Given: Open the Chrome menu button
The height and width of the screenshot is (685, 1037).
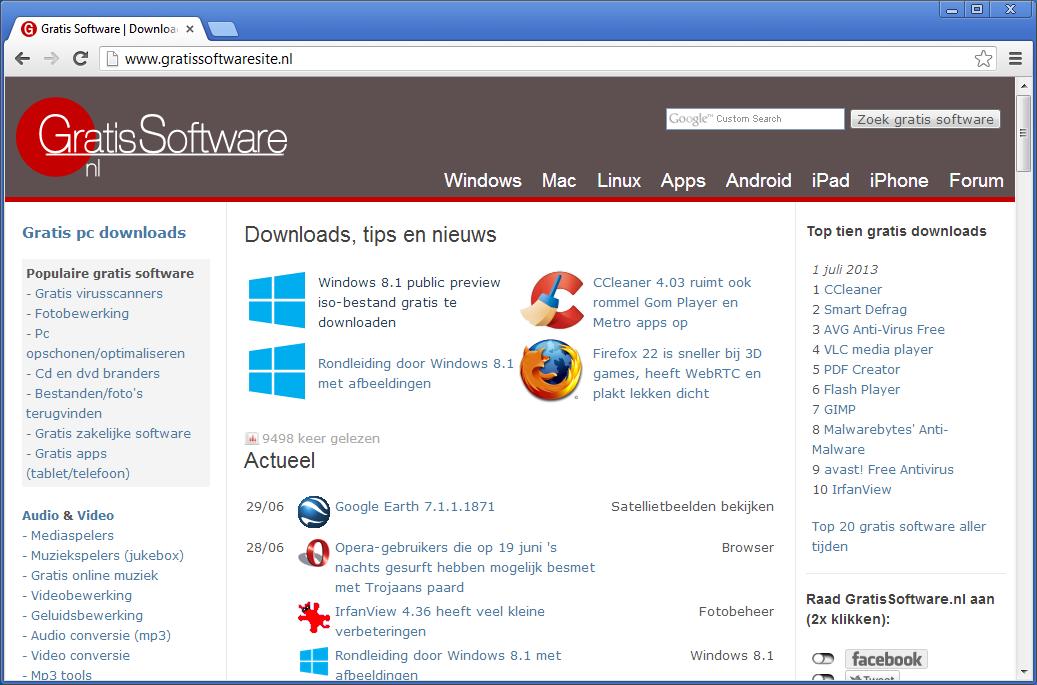Looking at the screenshot, I should (1015, 58).
